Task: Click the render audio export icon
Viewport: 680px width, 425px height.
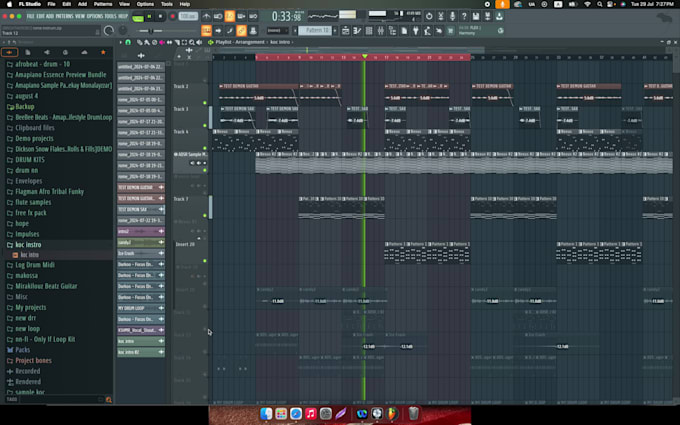Action: pos(487,16)
